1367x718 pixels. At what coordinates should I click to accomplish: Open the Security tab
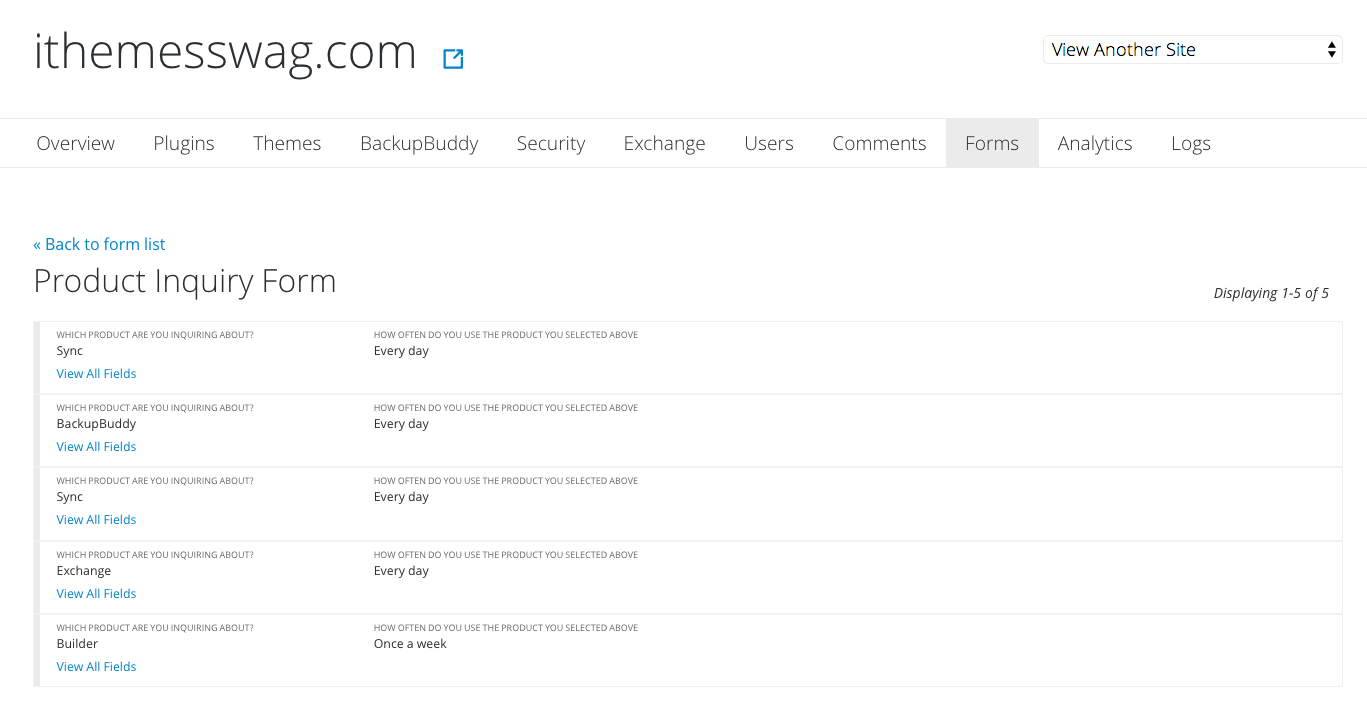click(551, 143)
